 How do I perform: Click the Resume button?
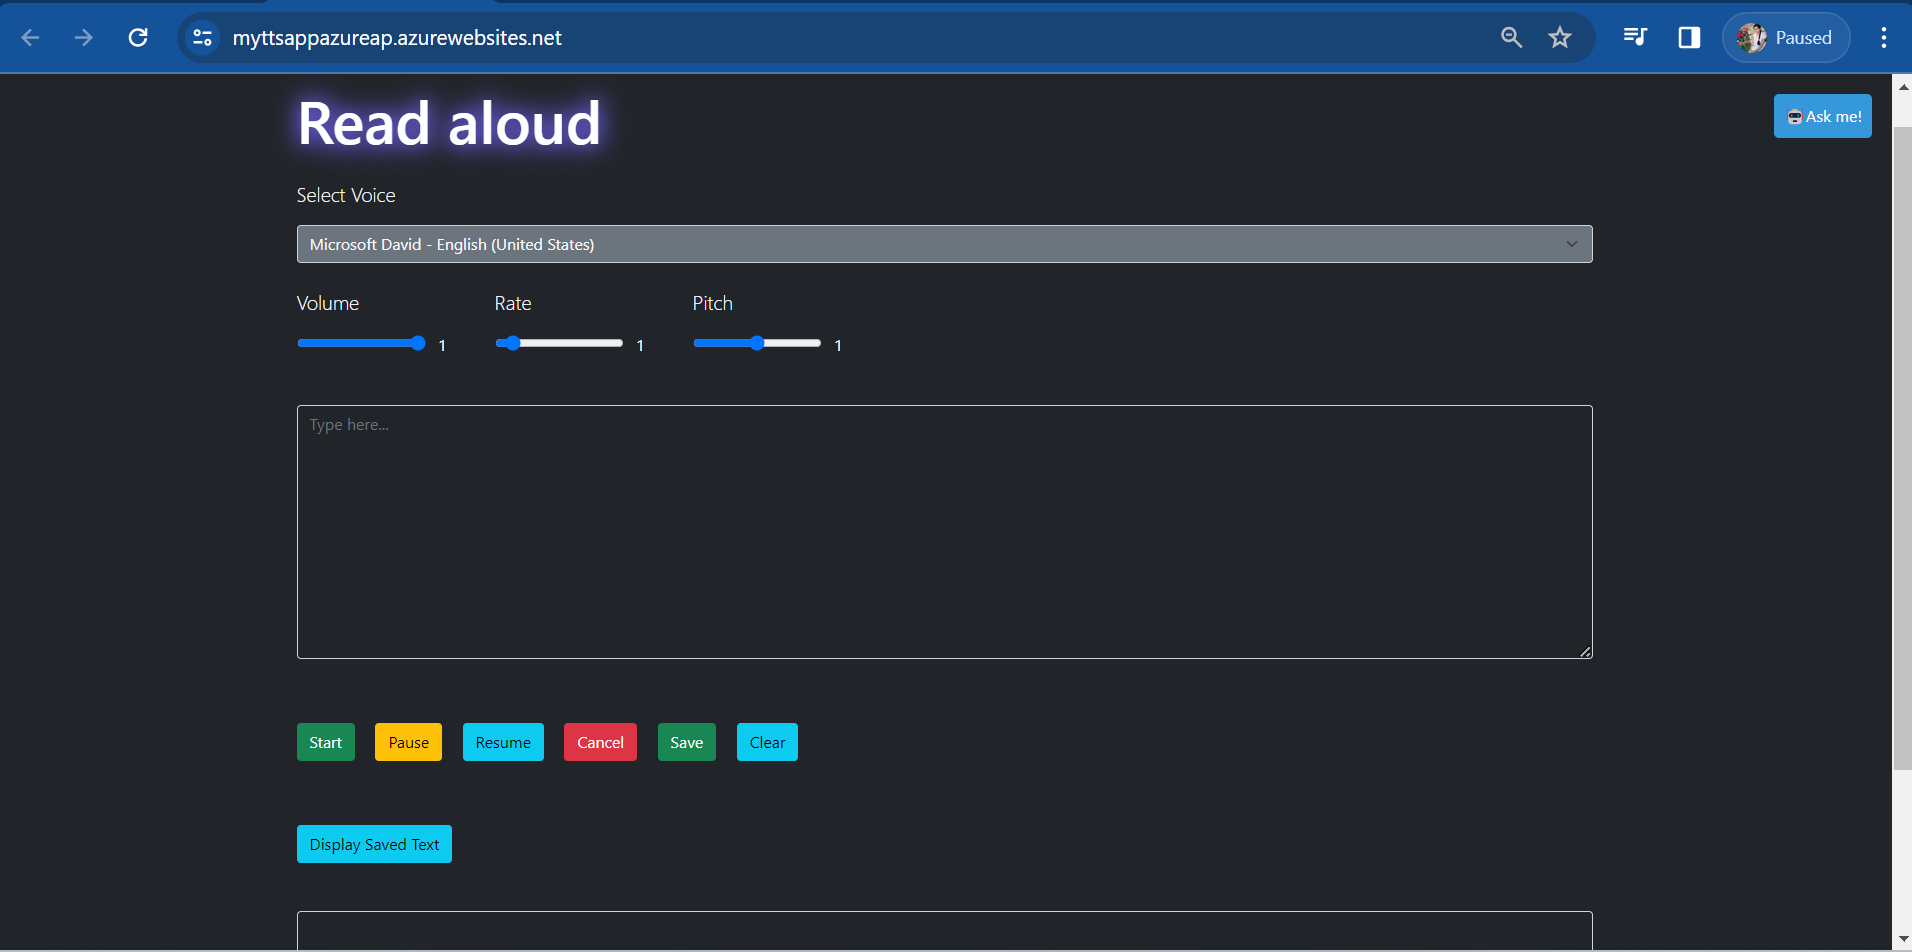click(x=503, y=742)
